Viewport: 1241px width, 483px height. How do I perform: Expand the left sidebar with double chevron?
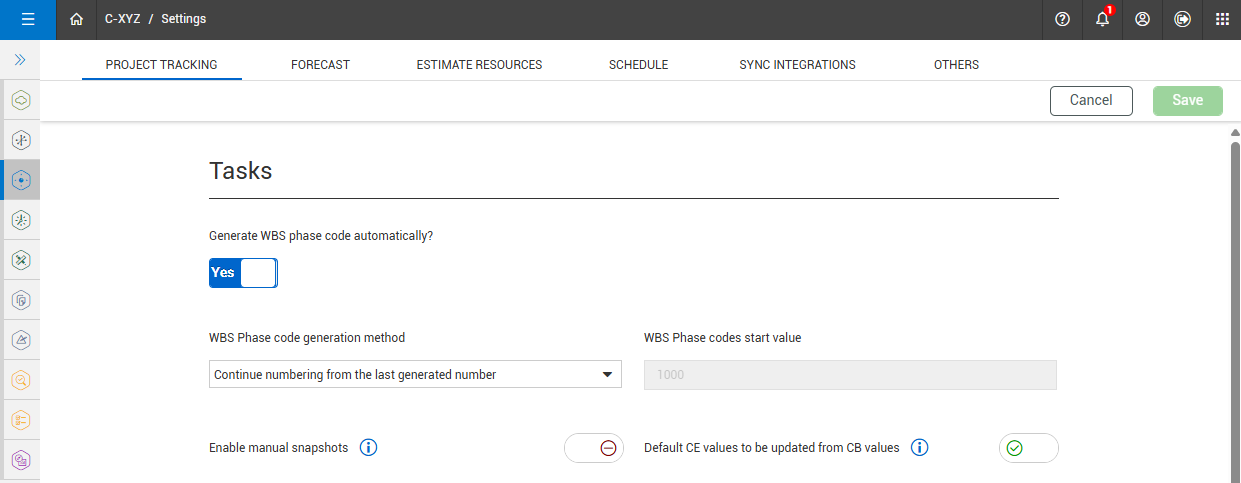(20, 60)
